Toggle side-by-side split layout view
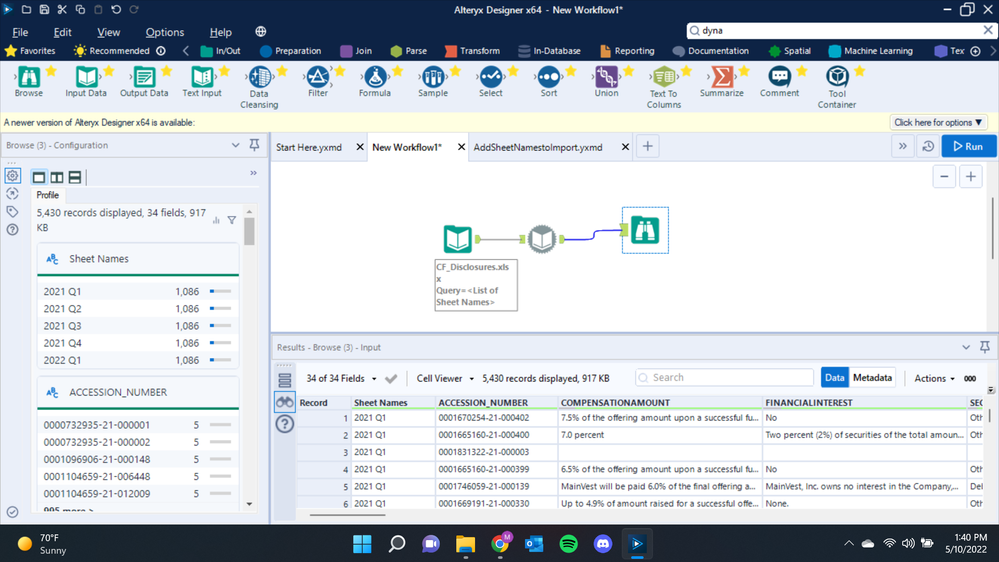This screenshot has width=999, height=562. pos(57,177)
